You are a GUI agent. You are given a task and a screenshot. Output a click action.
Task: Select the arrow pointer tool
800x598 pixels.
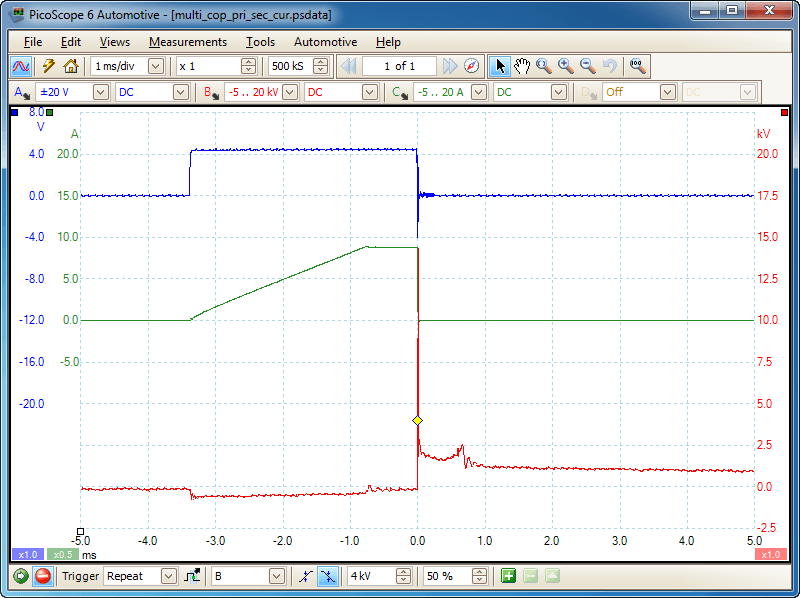(x=500, y=66)
